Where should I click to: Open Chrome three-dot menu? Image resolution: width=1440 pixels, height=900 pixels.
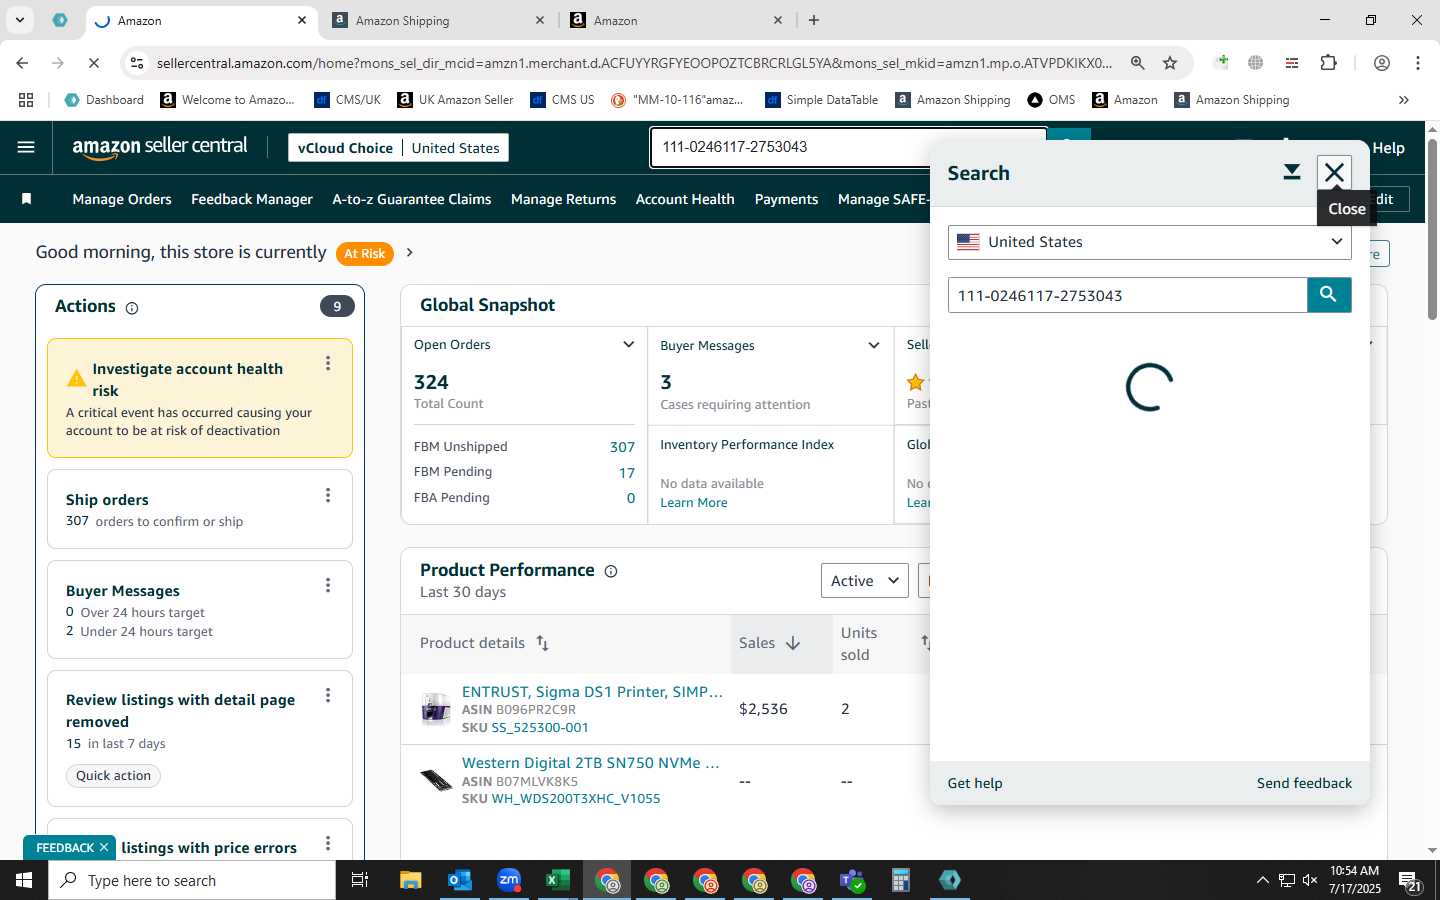1418,63
